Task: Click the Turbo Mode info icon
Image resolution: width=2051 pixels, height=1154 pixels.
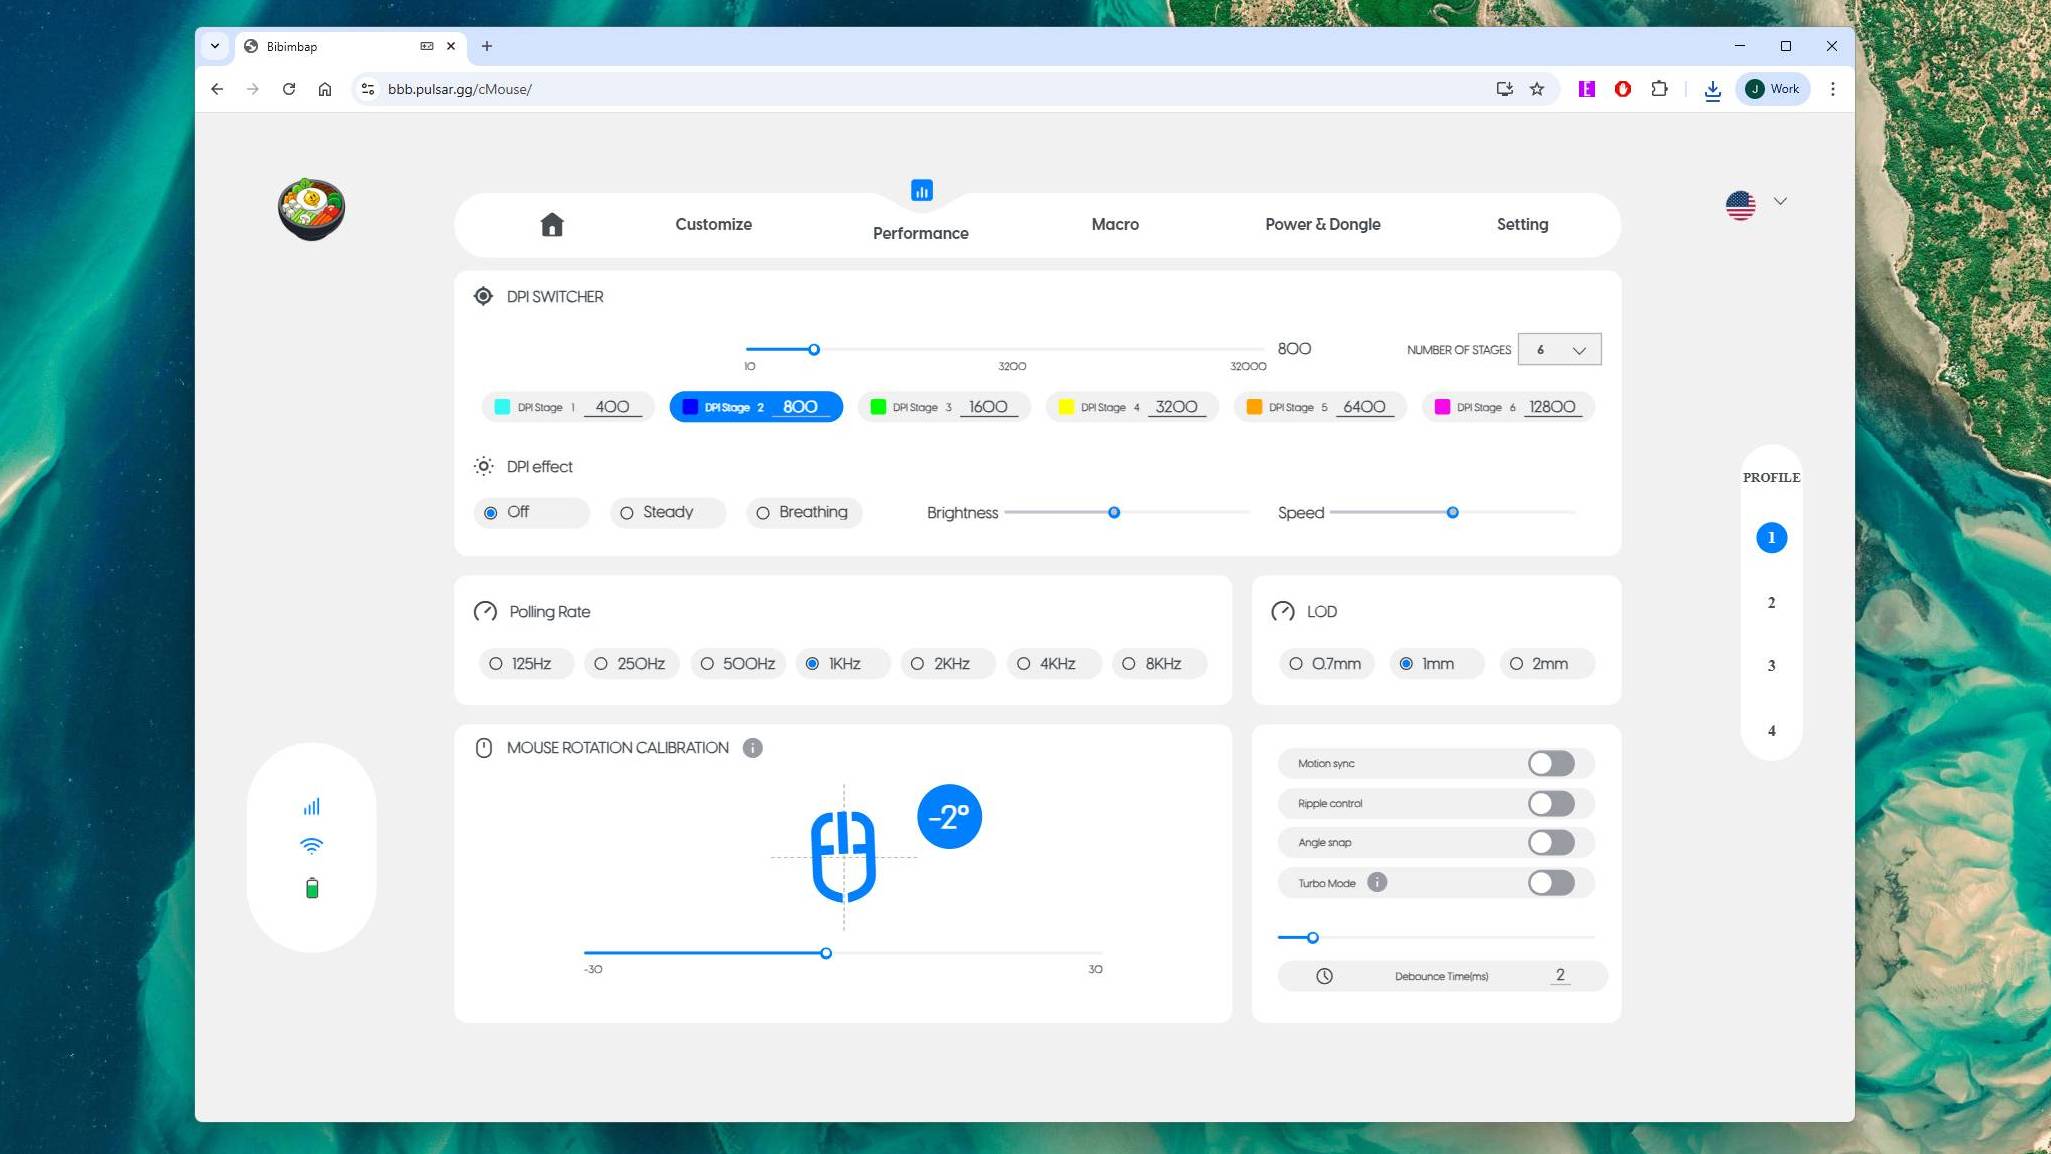Action: 1376,882
